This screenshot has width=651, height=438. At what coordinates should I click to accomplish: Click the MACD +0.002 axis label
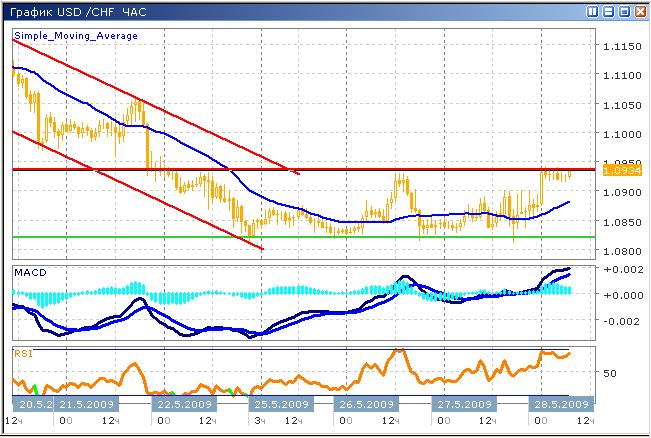coord(620,270)
